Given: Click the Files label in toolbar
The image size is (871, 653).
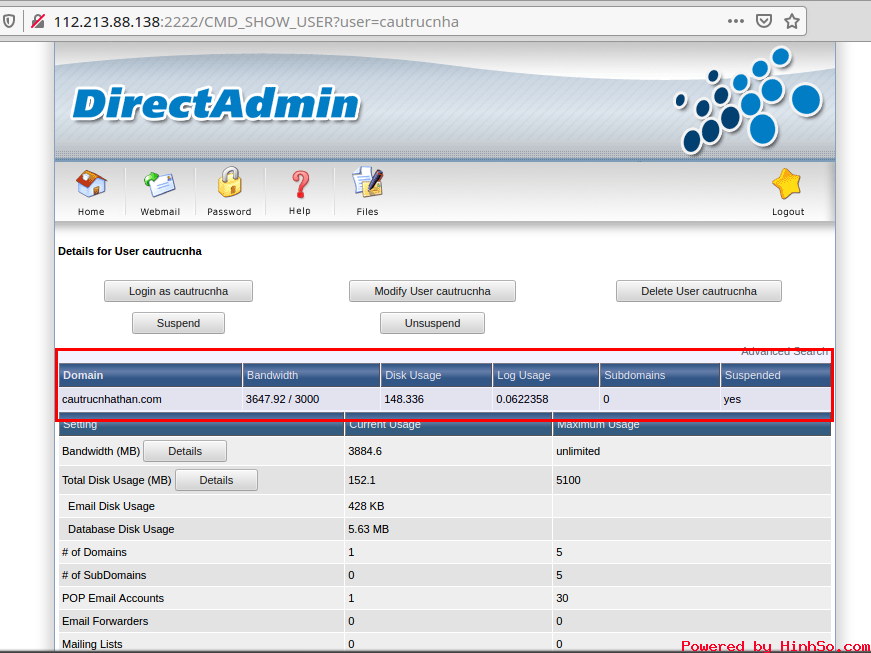Looking at the screenshot, I should (367, 212).
